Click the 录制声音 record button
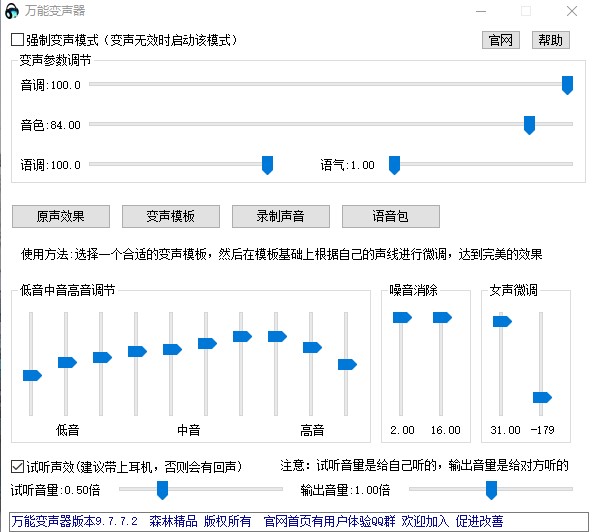Viewport: 592px width, 532px height. pyautogui.click(x=281, y=216)
